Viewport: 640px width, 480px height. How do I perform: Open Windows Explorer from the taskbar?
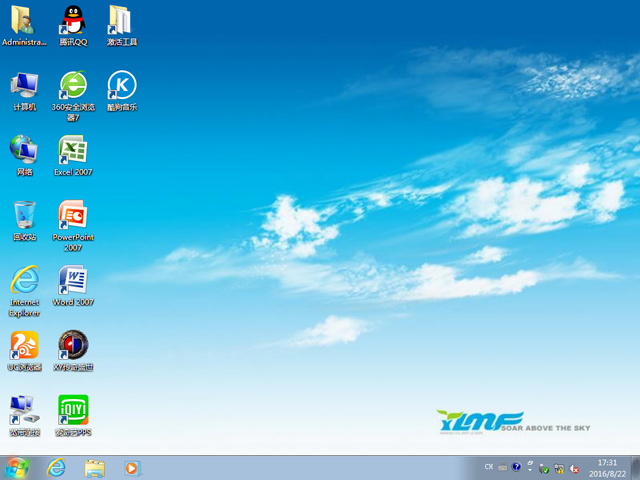(x=95, y=467)
